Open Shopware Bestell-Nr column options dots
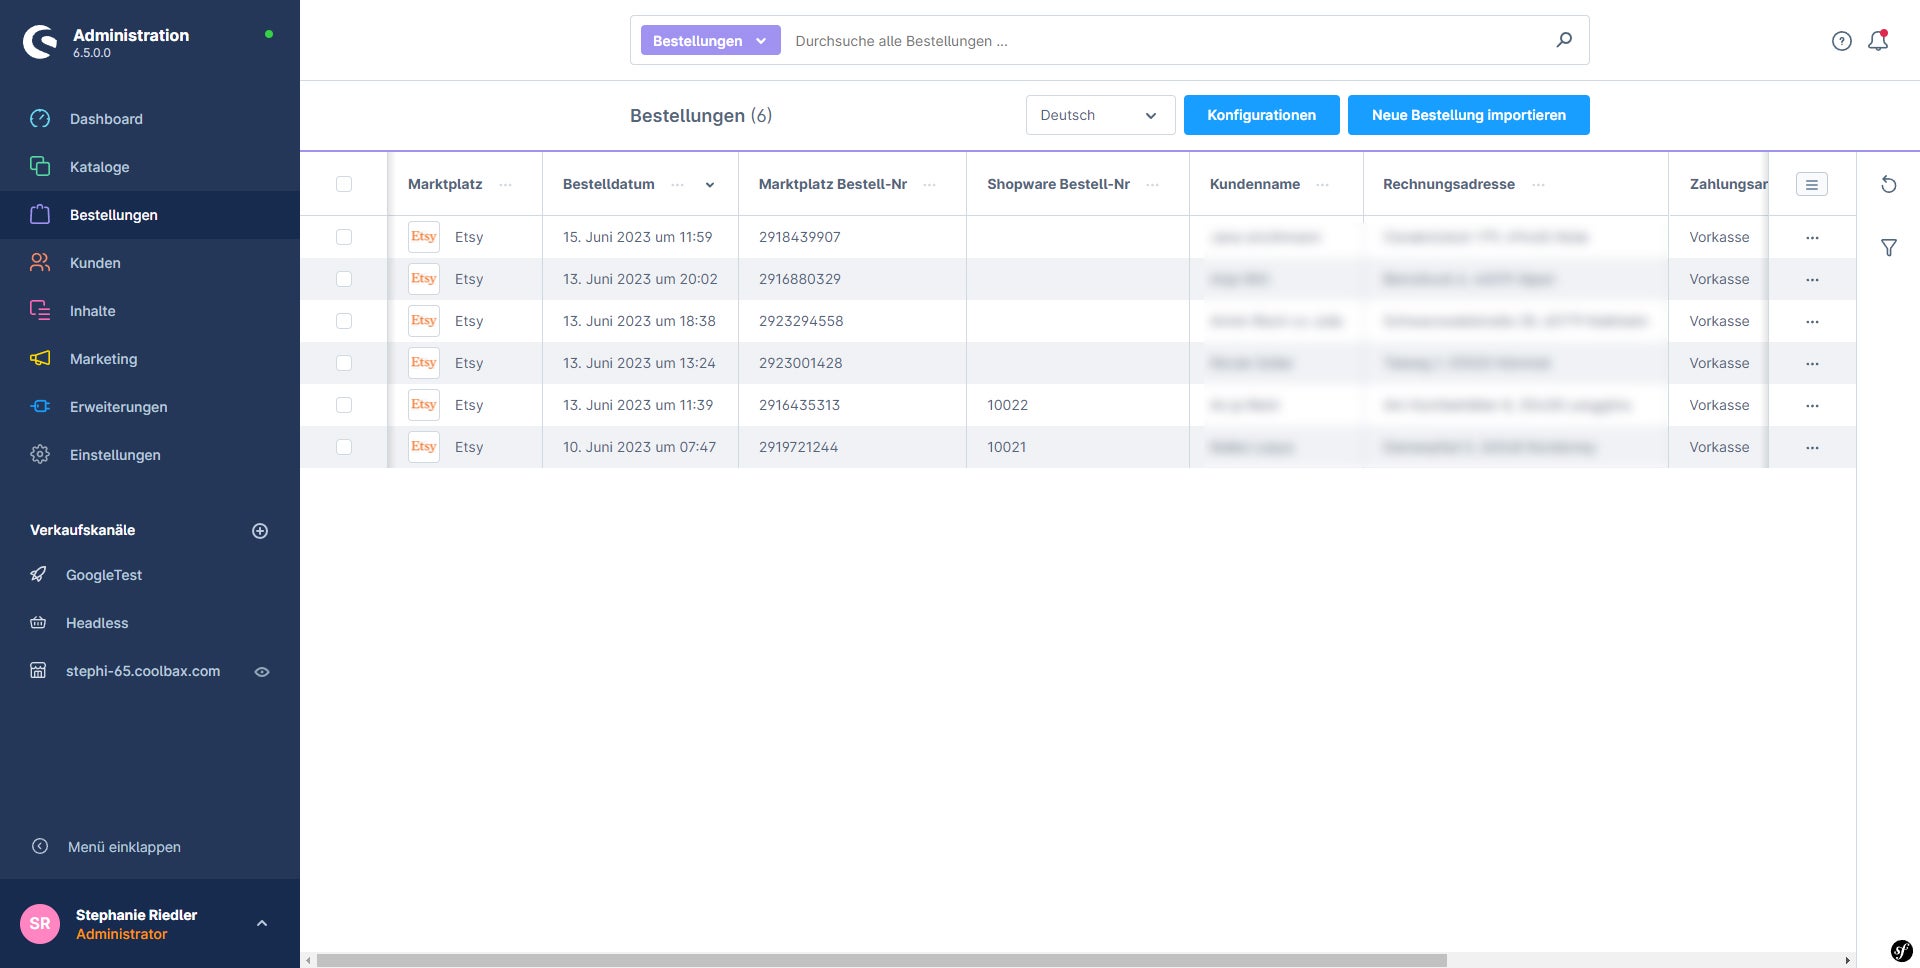Viewport: 1920px width, 968px height. (x=1153, y=185)
